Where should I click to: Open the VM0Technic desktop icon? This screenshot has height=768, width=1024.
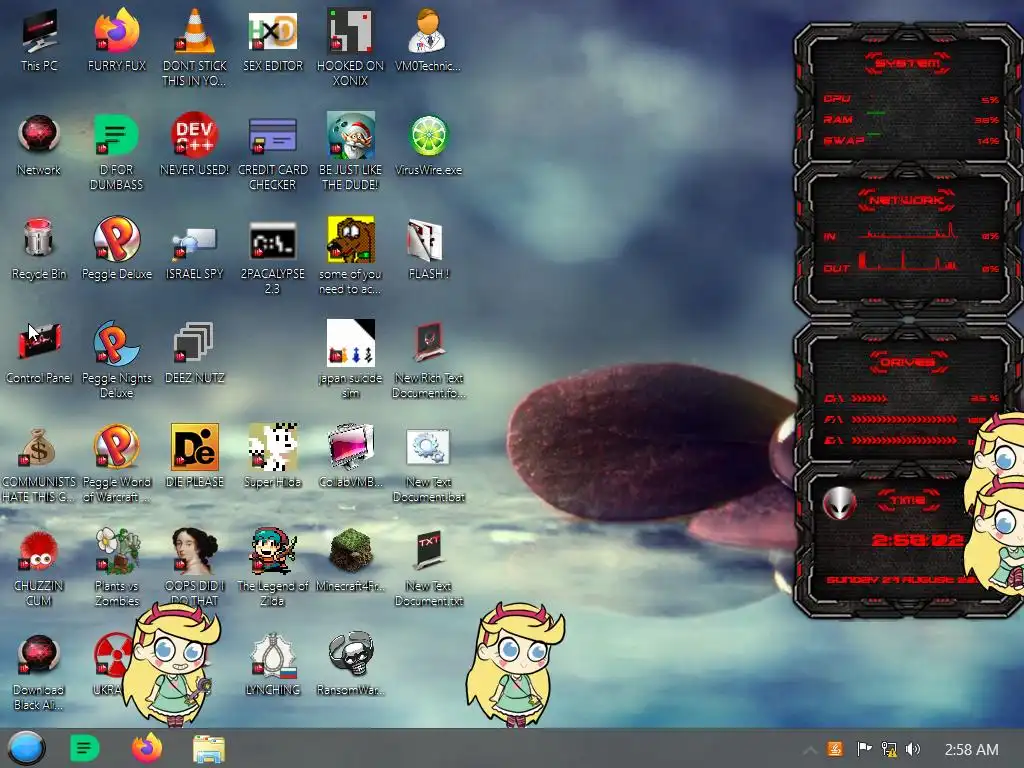click(428, 40)
